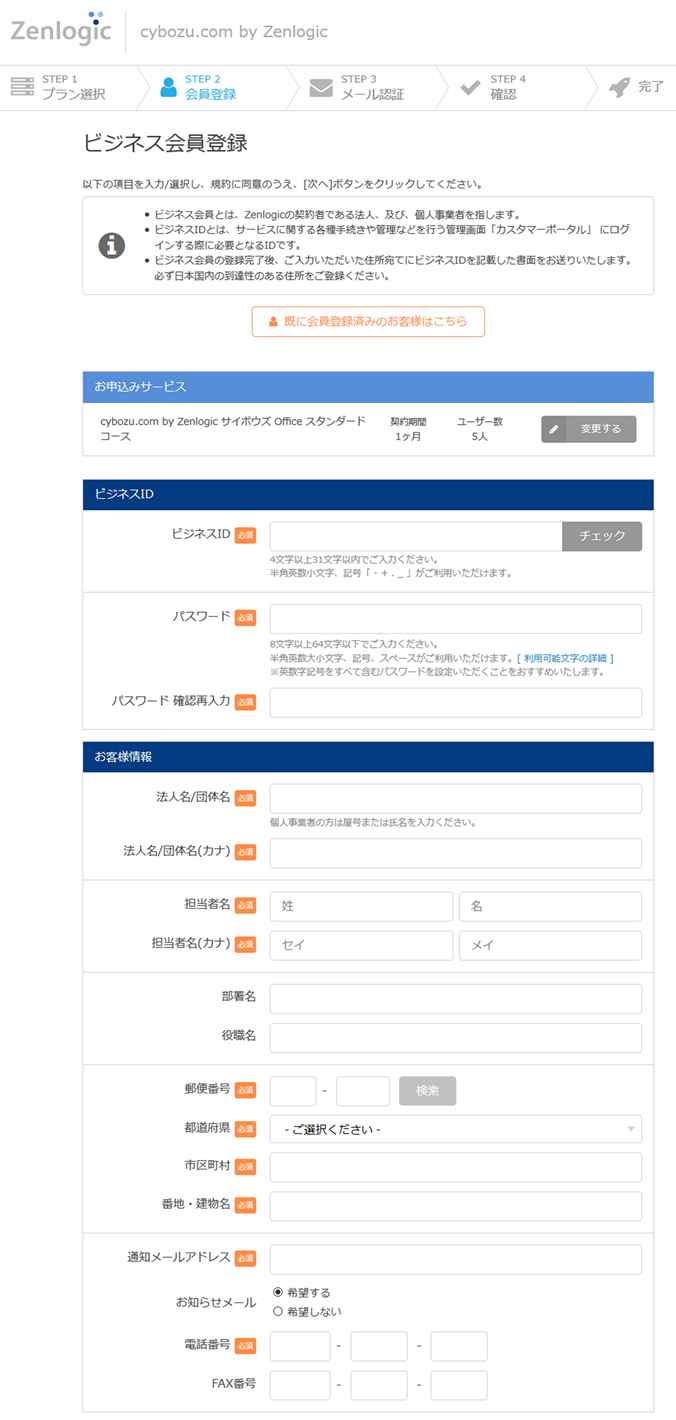Click 既に会員登録済みのお客様はこちら button

pyautogui.click(x=368, y=322)
